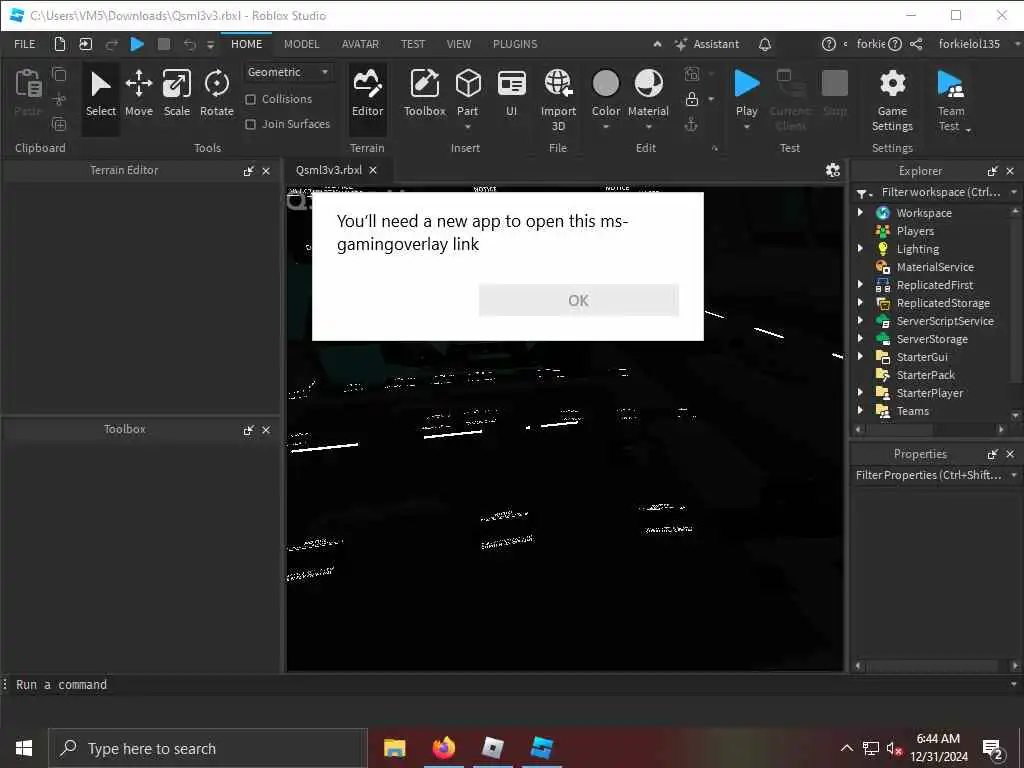Screen dimensions: 1024x768
Task: Switch to the PLUGINS tab
Action: [515, 44]
